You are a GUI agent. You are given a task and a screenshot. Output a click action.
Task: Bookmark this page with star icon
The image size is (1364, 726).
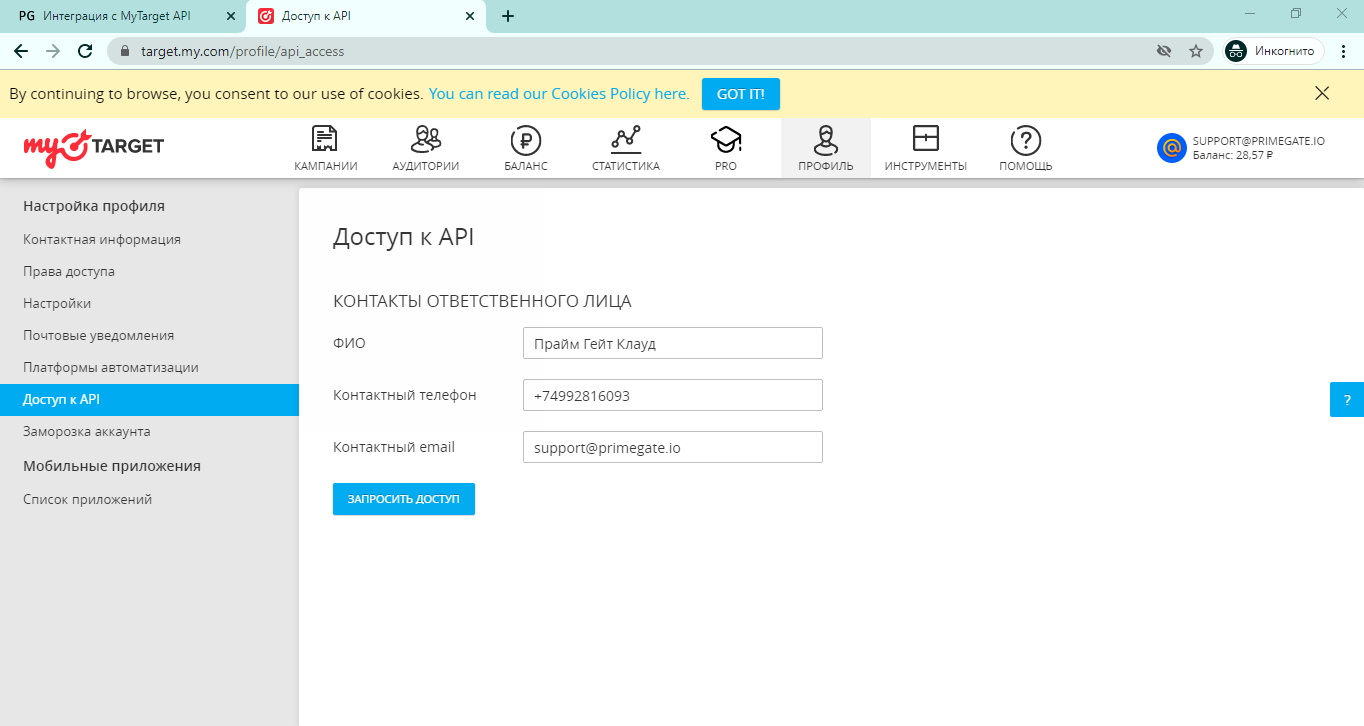pos(1195,51)
